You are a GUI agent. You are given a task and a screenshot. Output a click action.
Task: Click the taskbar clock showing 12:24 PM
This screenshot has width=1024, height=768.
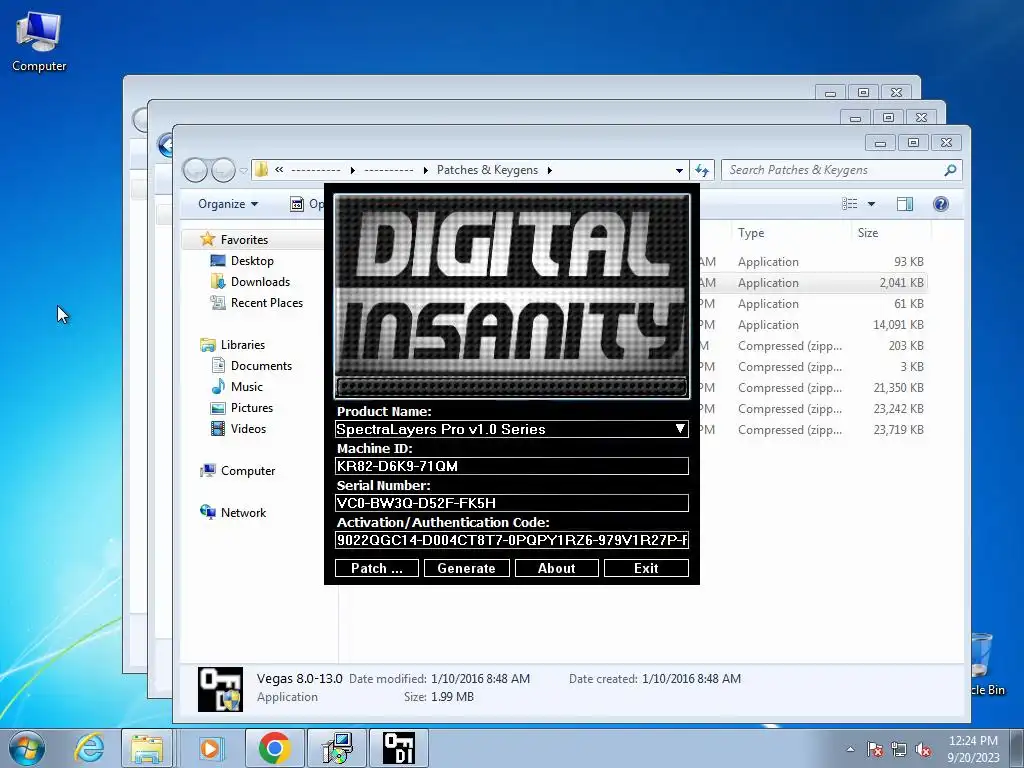[973, 749]
